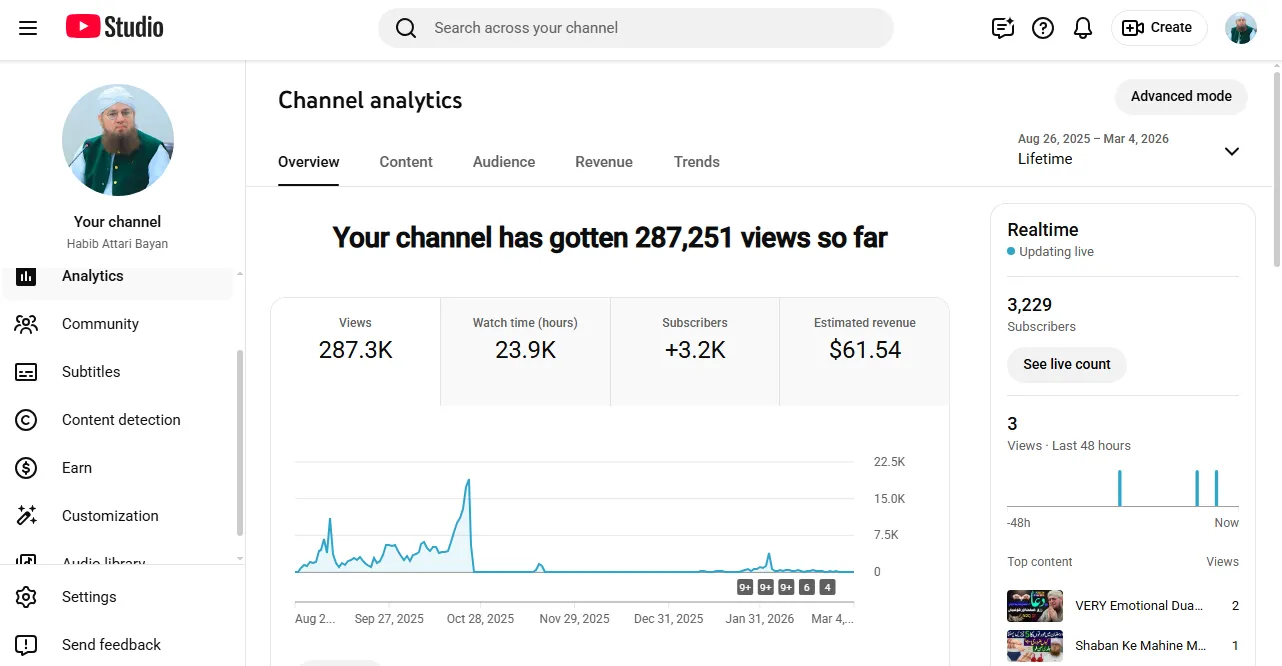Open Subtitles in the sidebar
The width and height of the screenshot is (1282, 666).
click(x=118, y=372)
